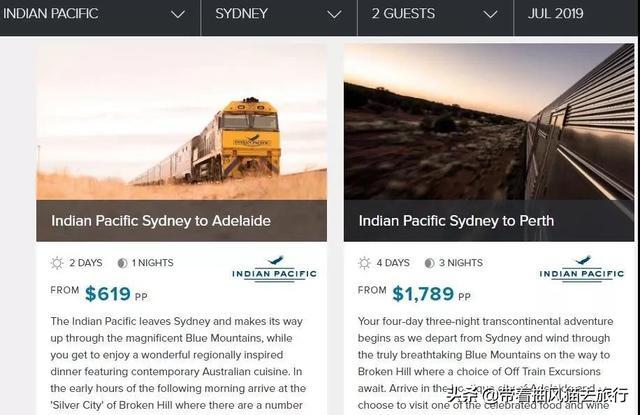Viewport: 640px width, 415px height.
Task: Expand the Sydney departure dropdown
Action: (x=279, y=16)
